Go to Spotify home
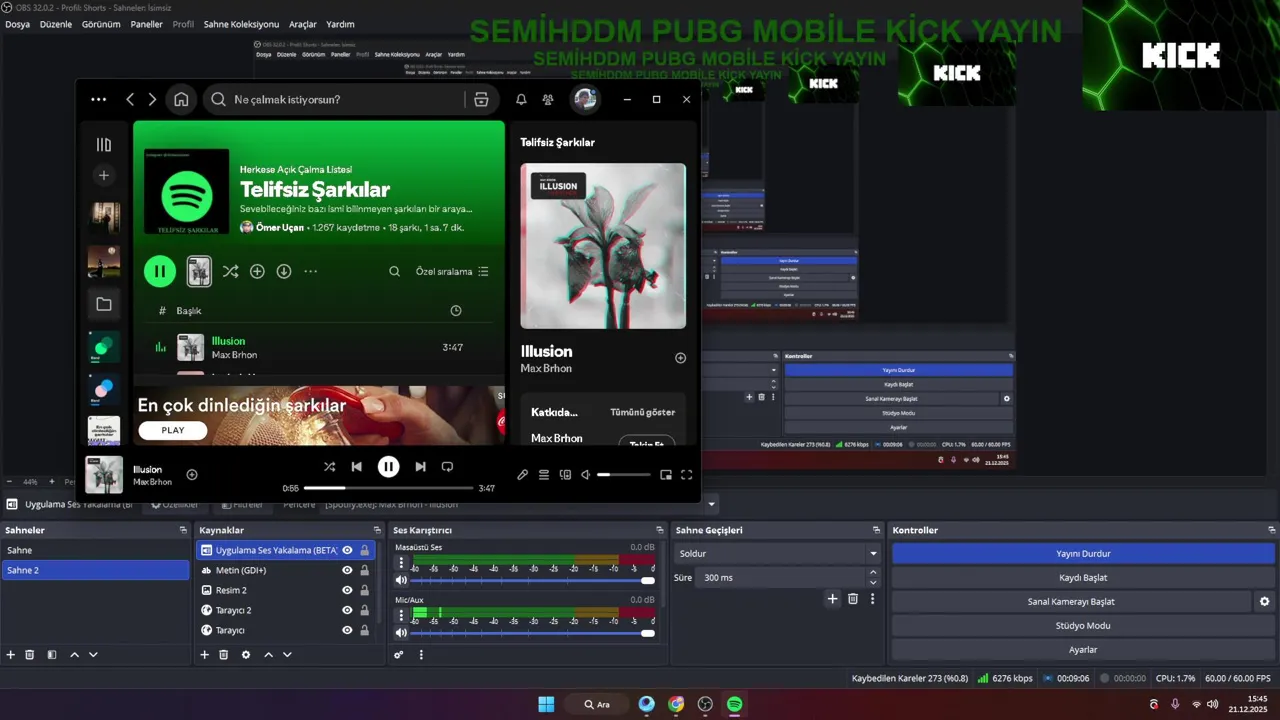 [181, 99]
